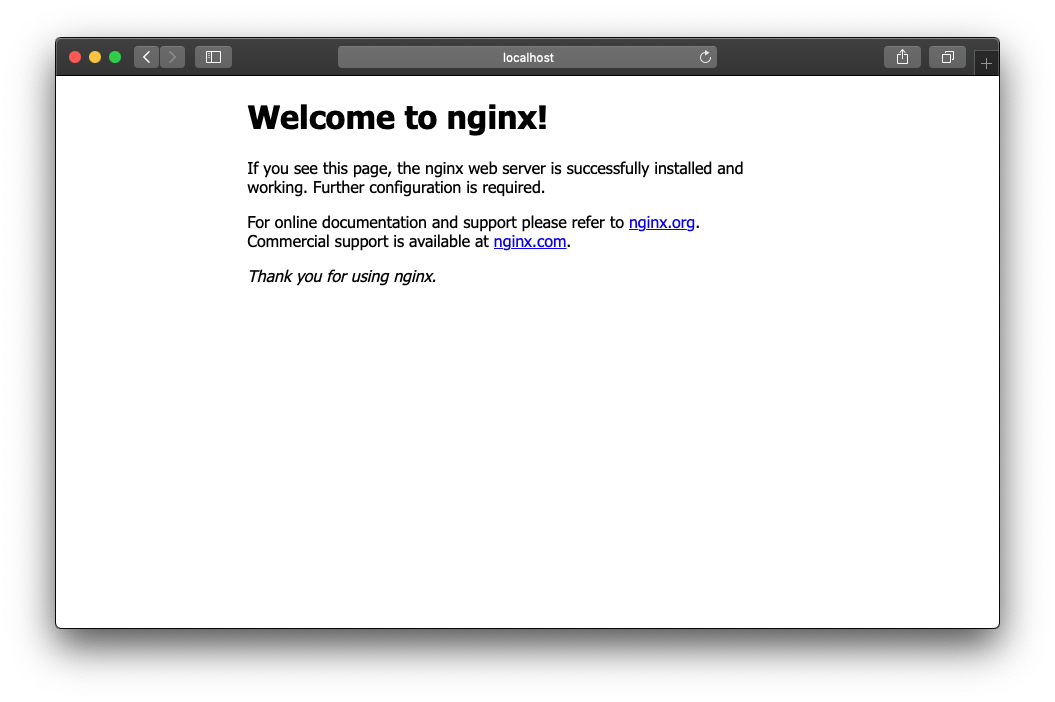Click the grayed-out forward arrow
The image size is (1055, 702).
tap(172, 57)
